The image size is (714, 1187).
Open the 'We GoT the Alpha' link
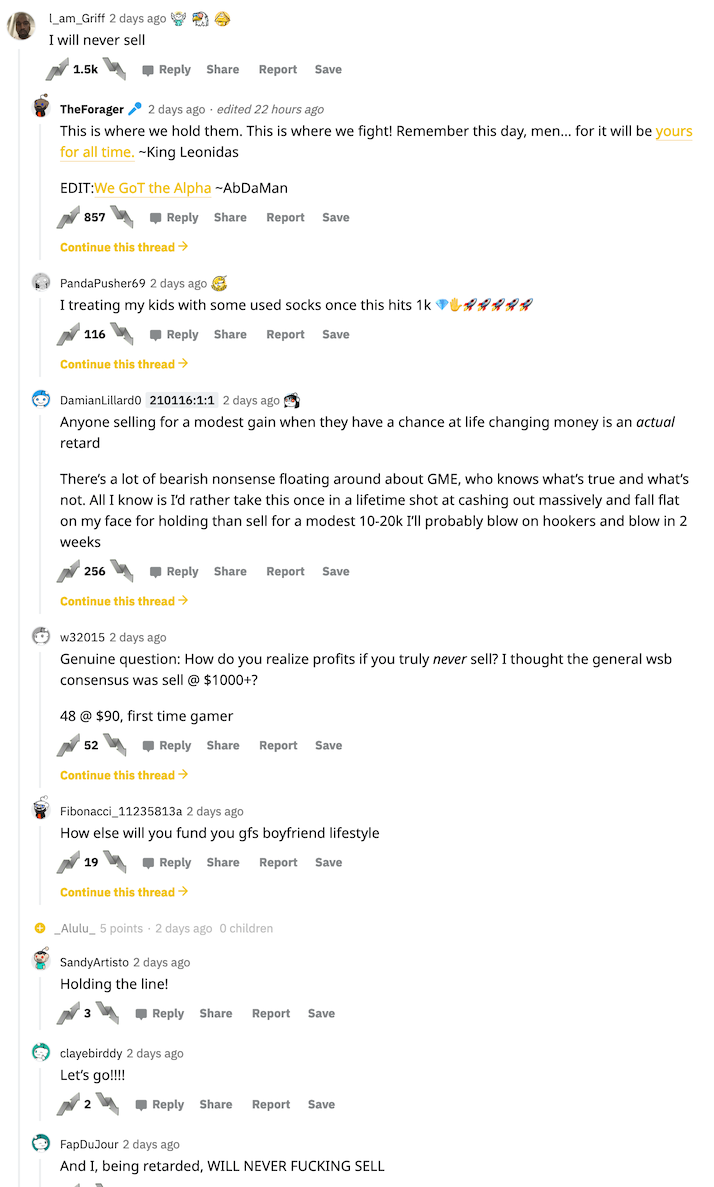tap(153, 188)
